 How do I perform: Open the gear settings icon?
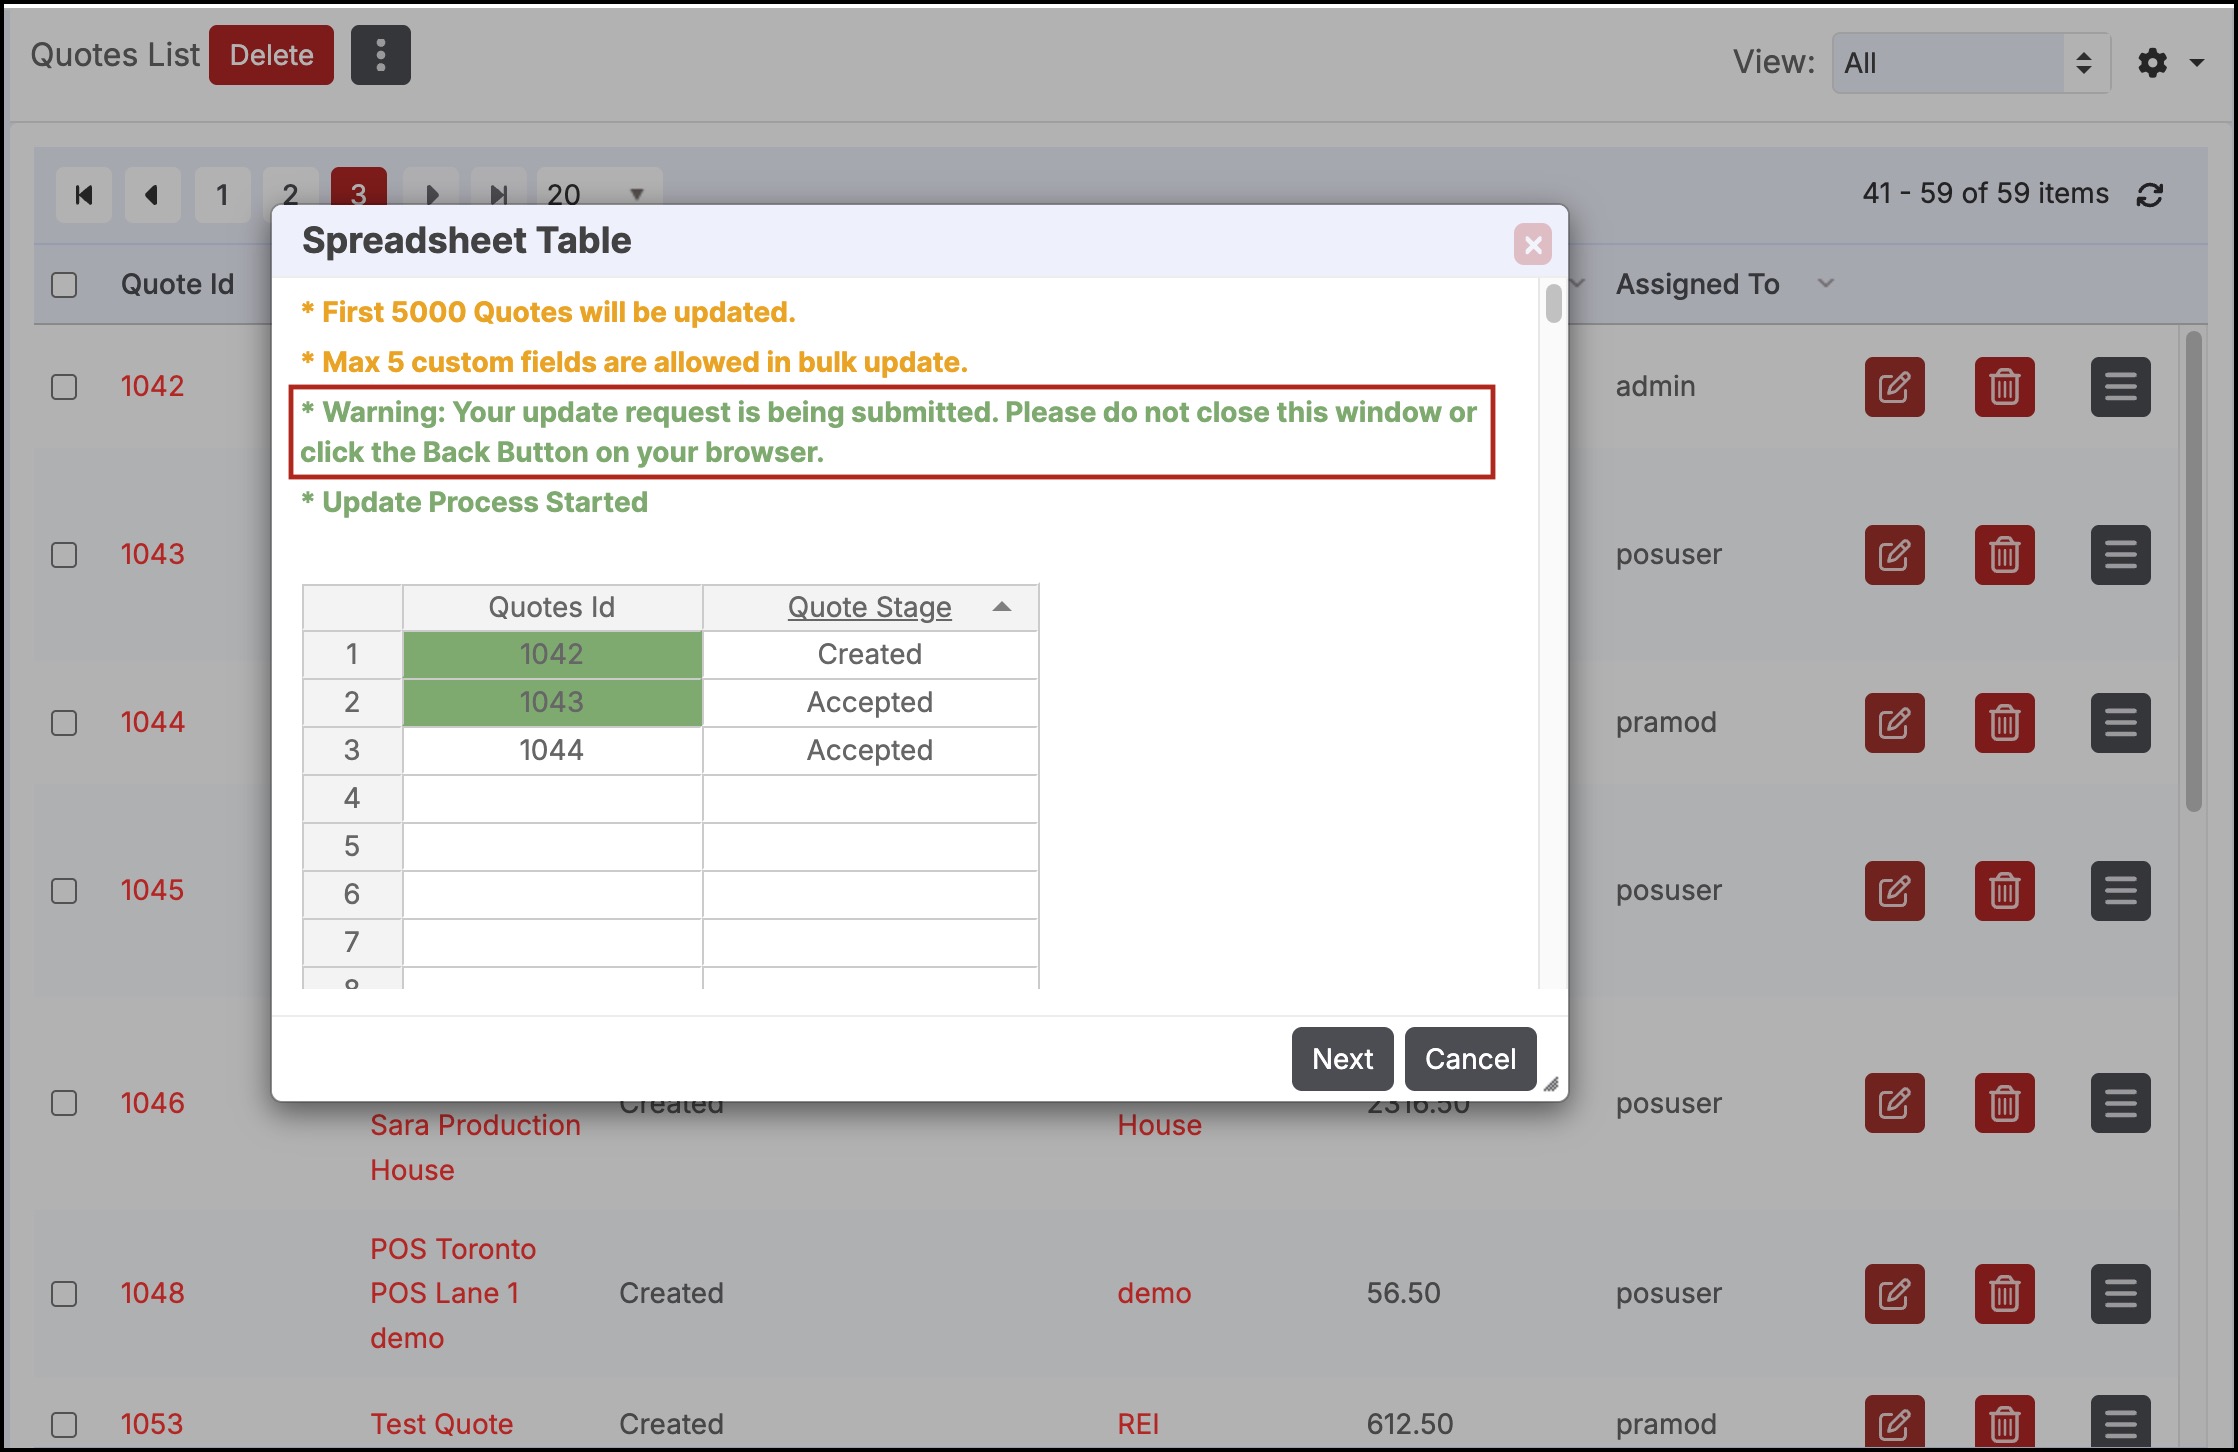(2153, 63)
